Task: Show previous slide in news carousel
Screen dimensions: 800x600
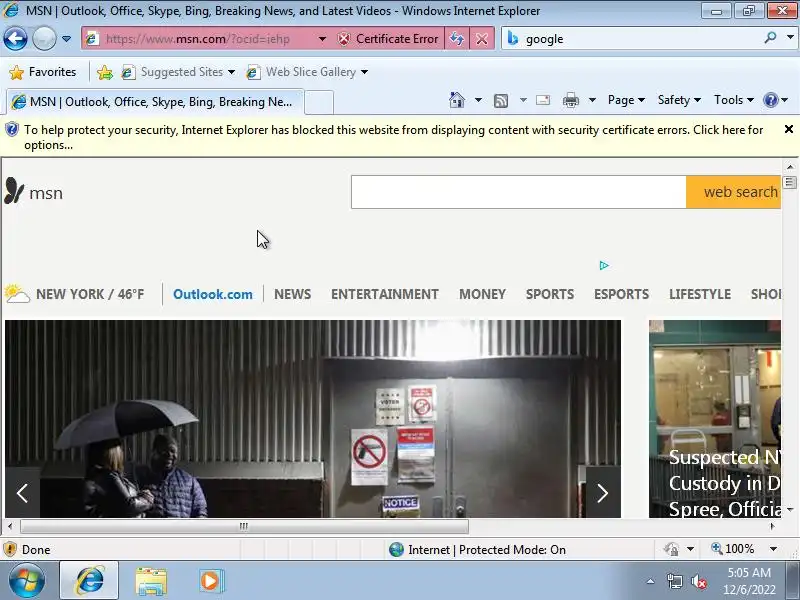Action: pos(22,493)
